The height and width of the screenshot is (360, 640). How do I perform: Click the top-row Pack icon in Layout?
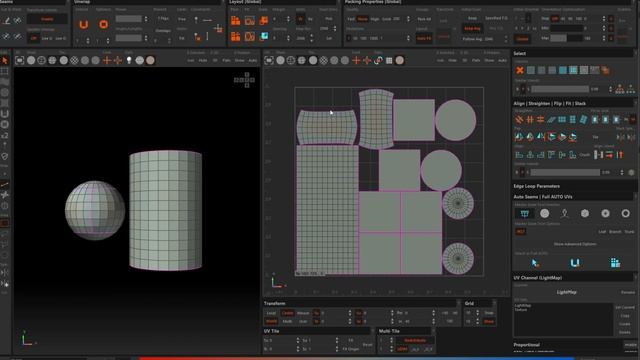pyautogui.click(x=236, y=20)
